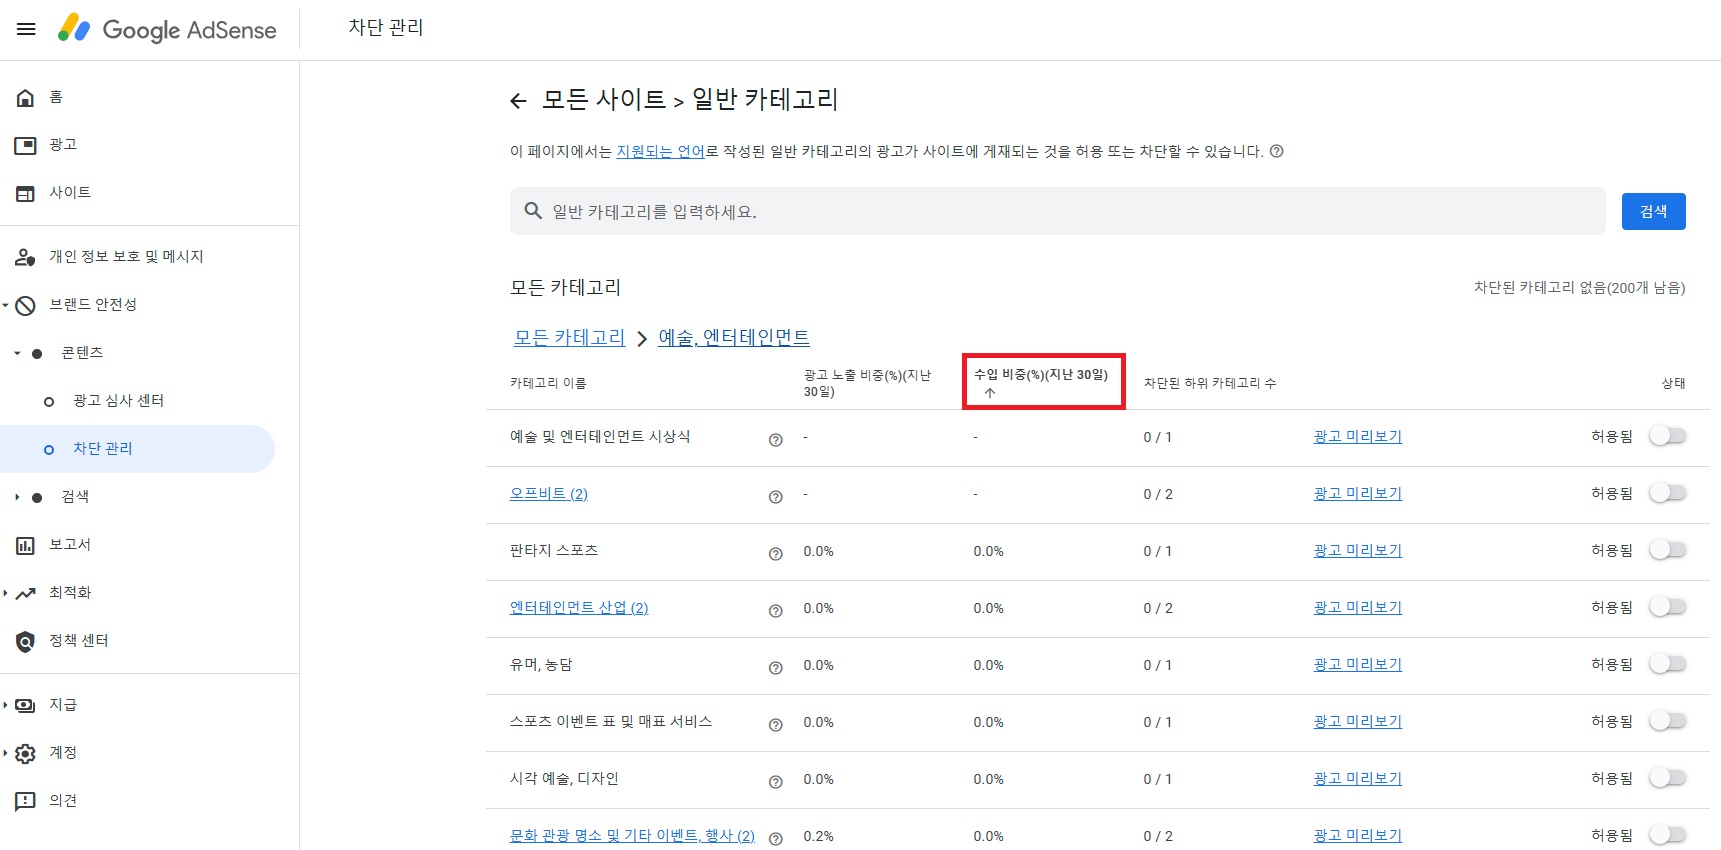Image resolution: width=1721 pixels, height=850 pixels.
Task: Open 광고 미리보기 for 예술 및 엔터테인먼트 시상식
Action: (1357, 437)
